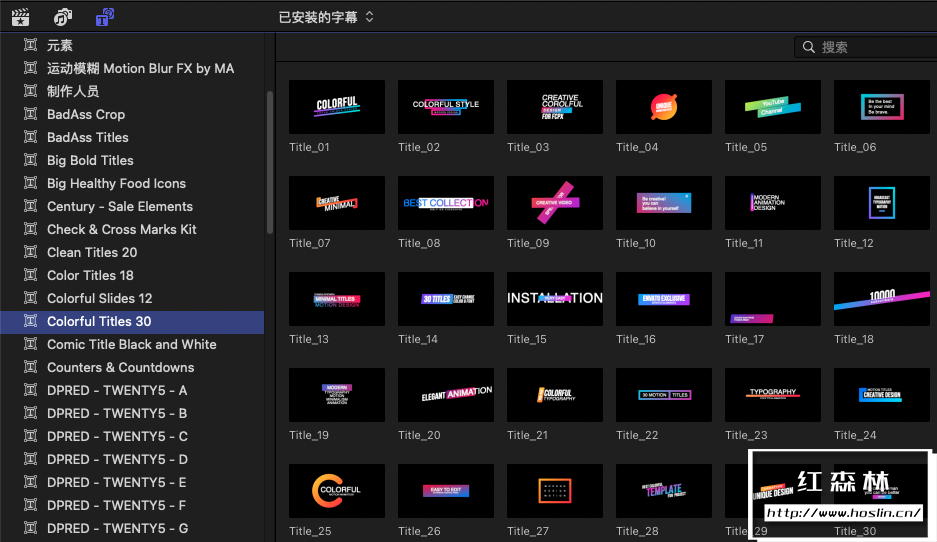Select the Title_14 30 Titles thumbnail
The height and width of the screenshot is (542, 937).
pyautogui.click(x=446, y=299)
